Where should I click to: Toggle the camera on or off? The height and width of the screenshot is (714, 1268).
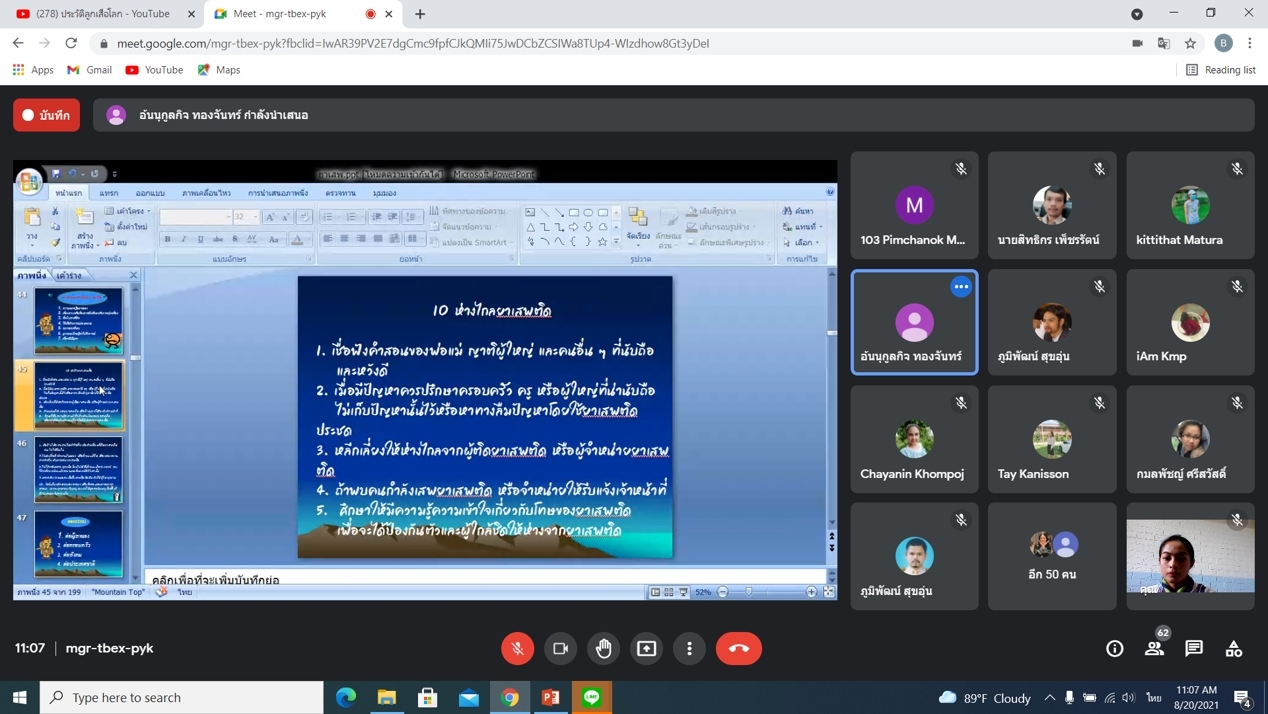[561, 648]
